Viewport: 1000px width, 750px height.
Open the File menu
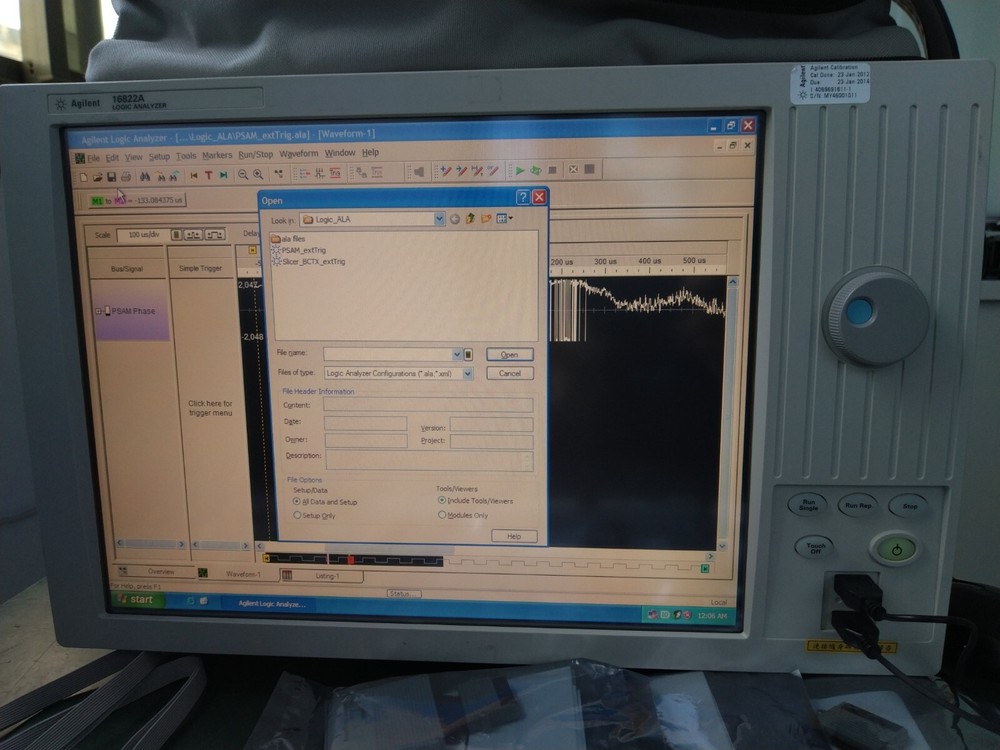point(93,158)
